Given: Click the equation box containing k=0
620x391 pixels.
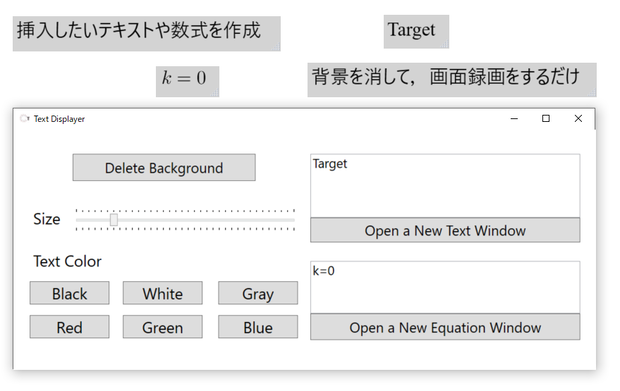Looking at the screenshot, I should point(445,287).
